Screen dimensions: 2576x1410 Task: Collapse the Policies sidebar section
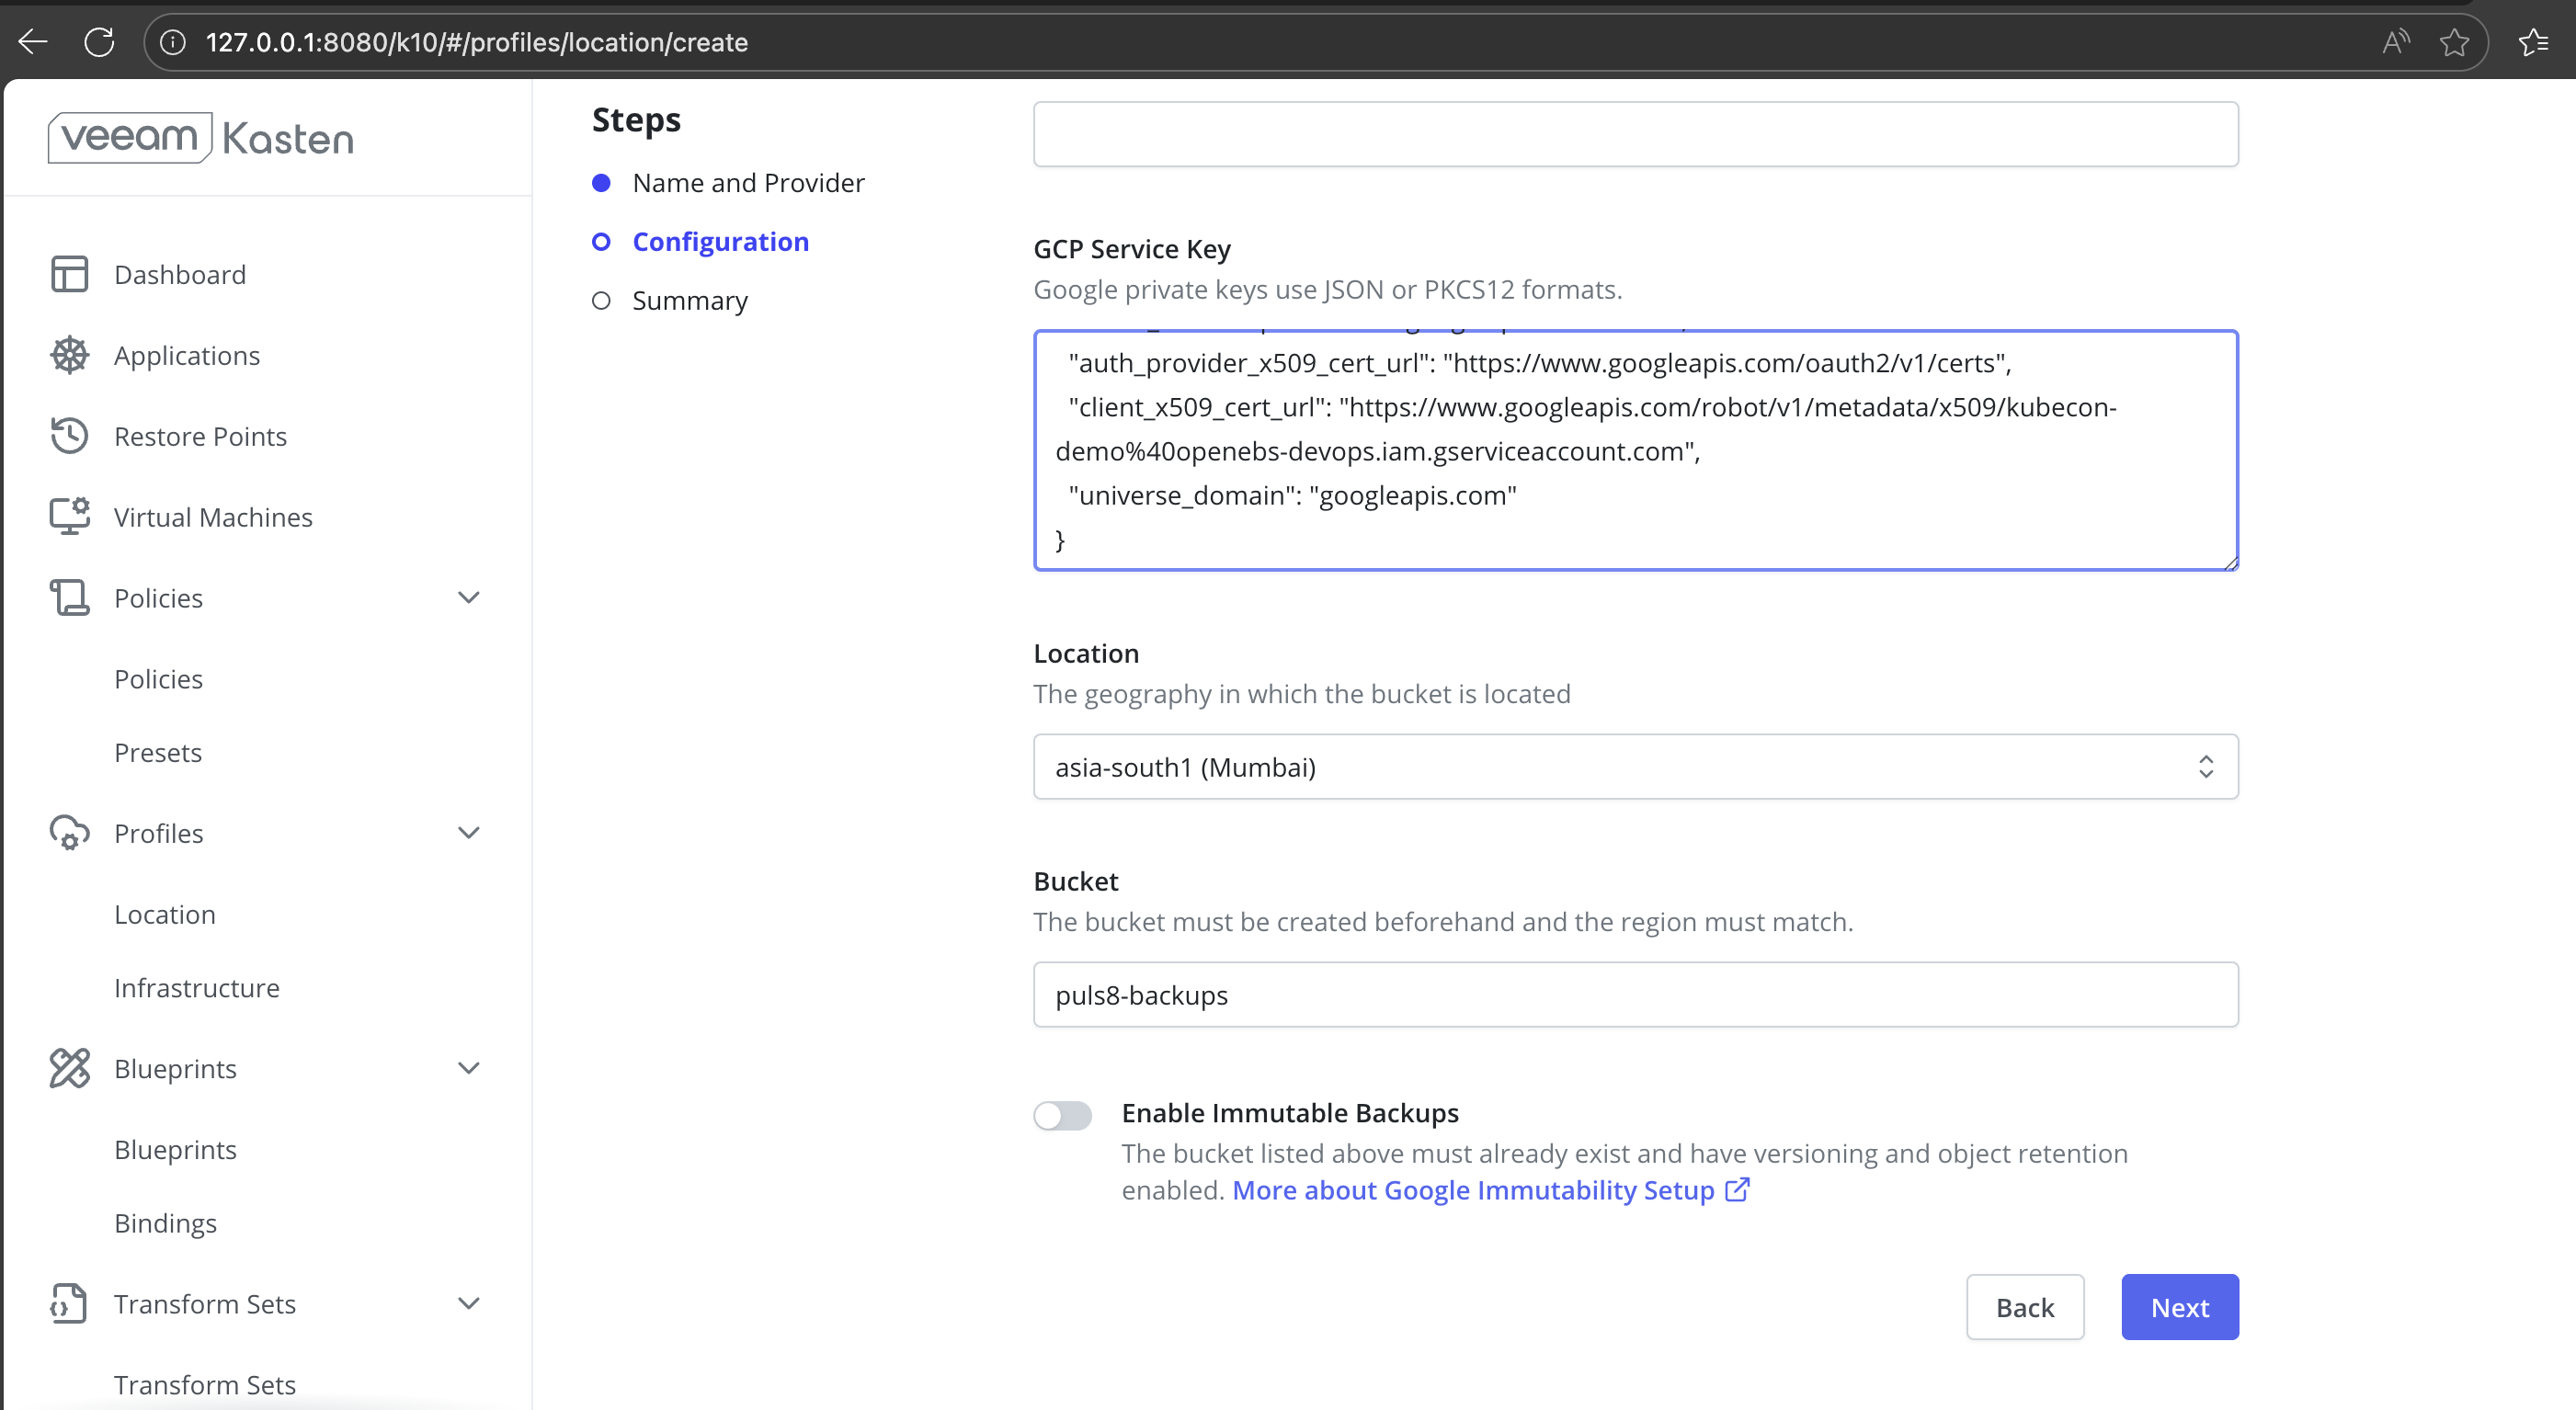pyautogui.click(x=468, y=598)
